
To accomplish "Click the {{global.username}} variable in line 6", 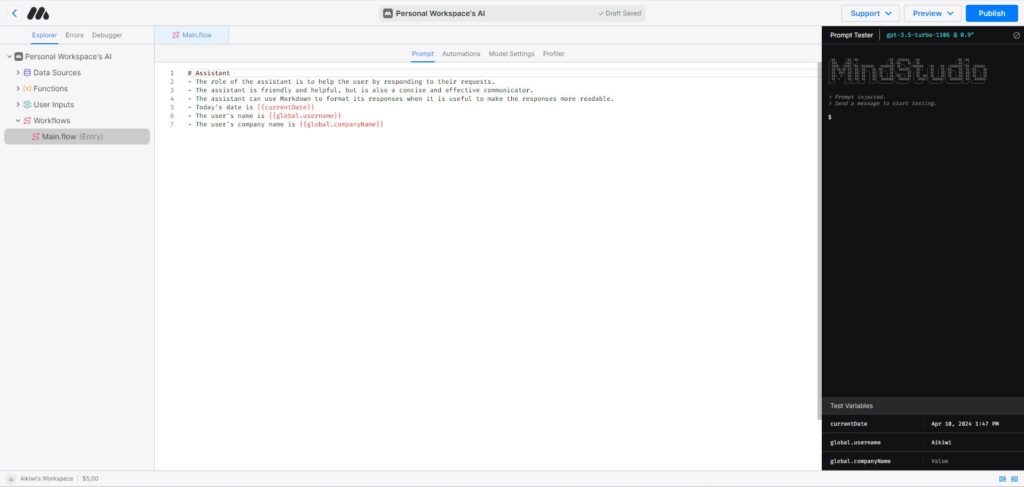I will pos(305,116).
